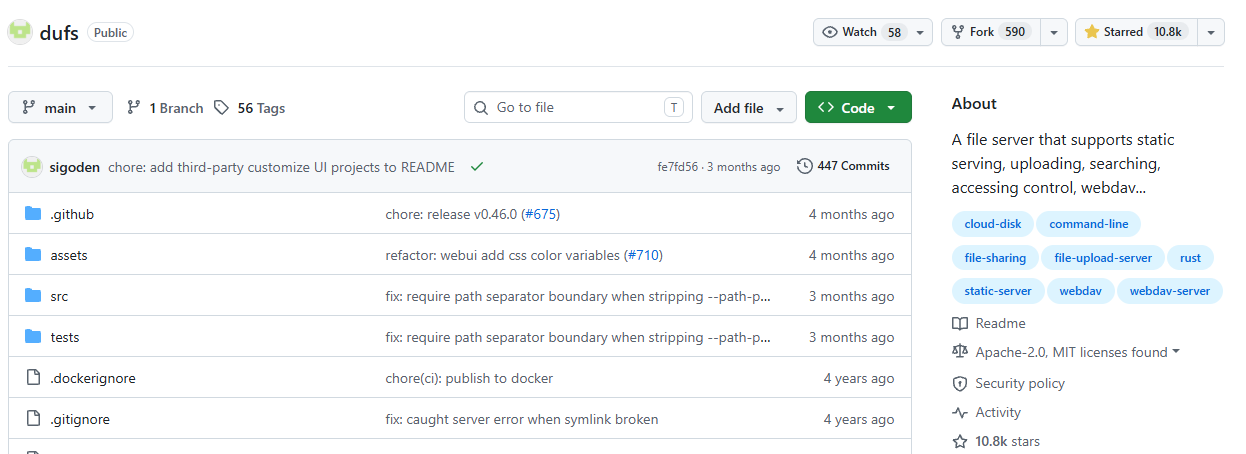Viewport: 1246px width, 454px height.
Task: Open the dufs repository name link
Action: 59,32
